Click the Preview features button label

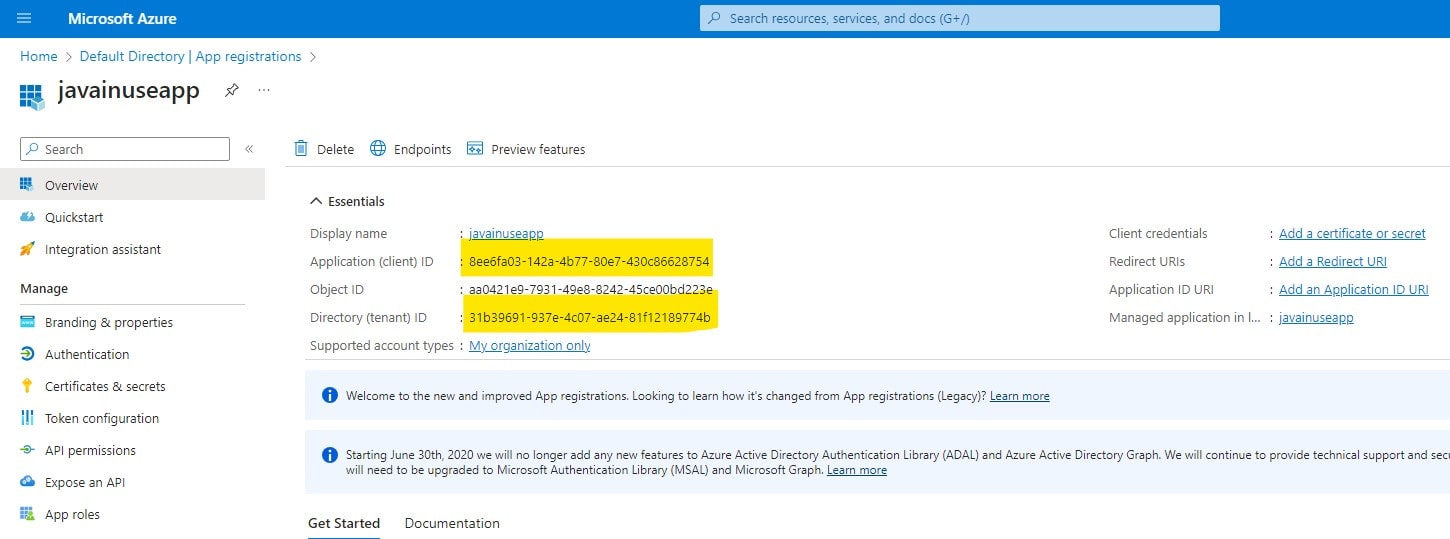click(x=538, y=149)
